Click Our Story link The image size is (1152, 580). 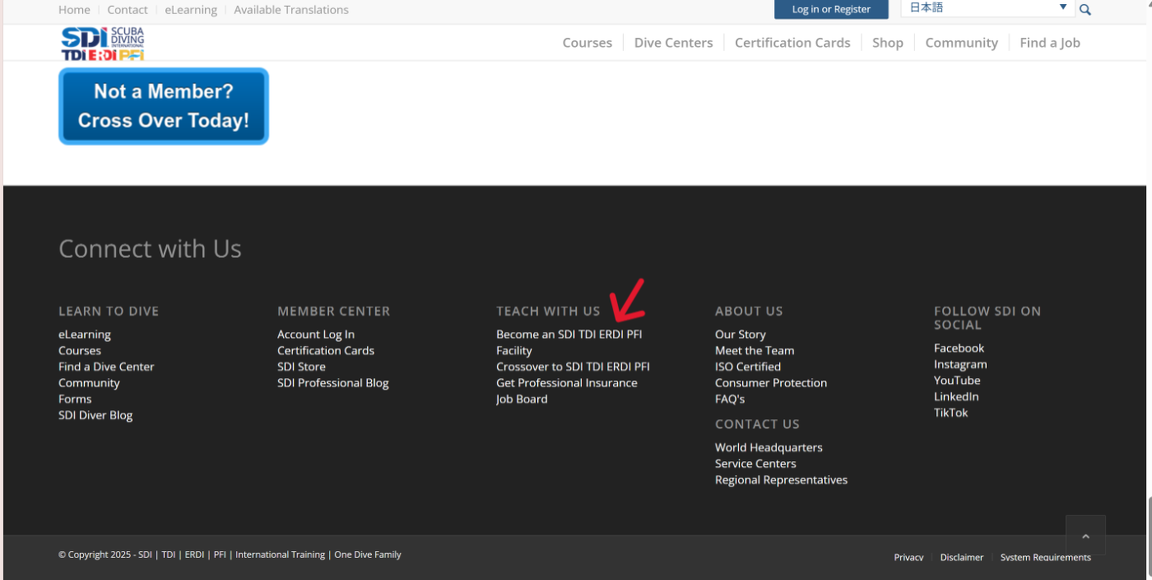[740, 334]
